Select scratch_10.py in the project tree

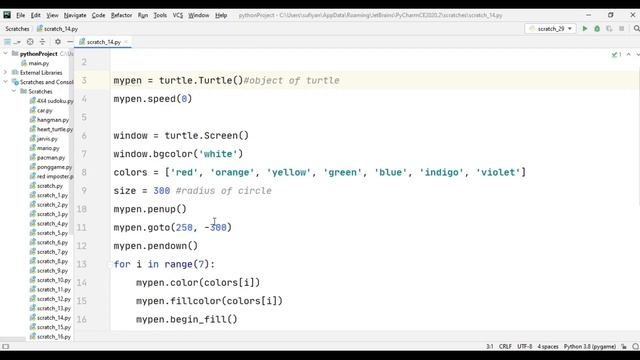pyautogui.click(x=50, y=280)
